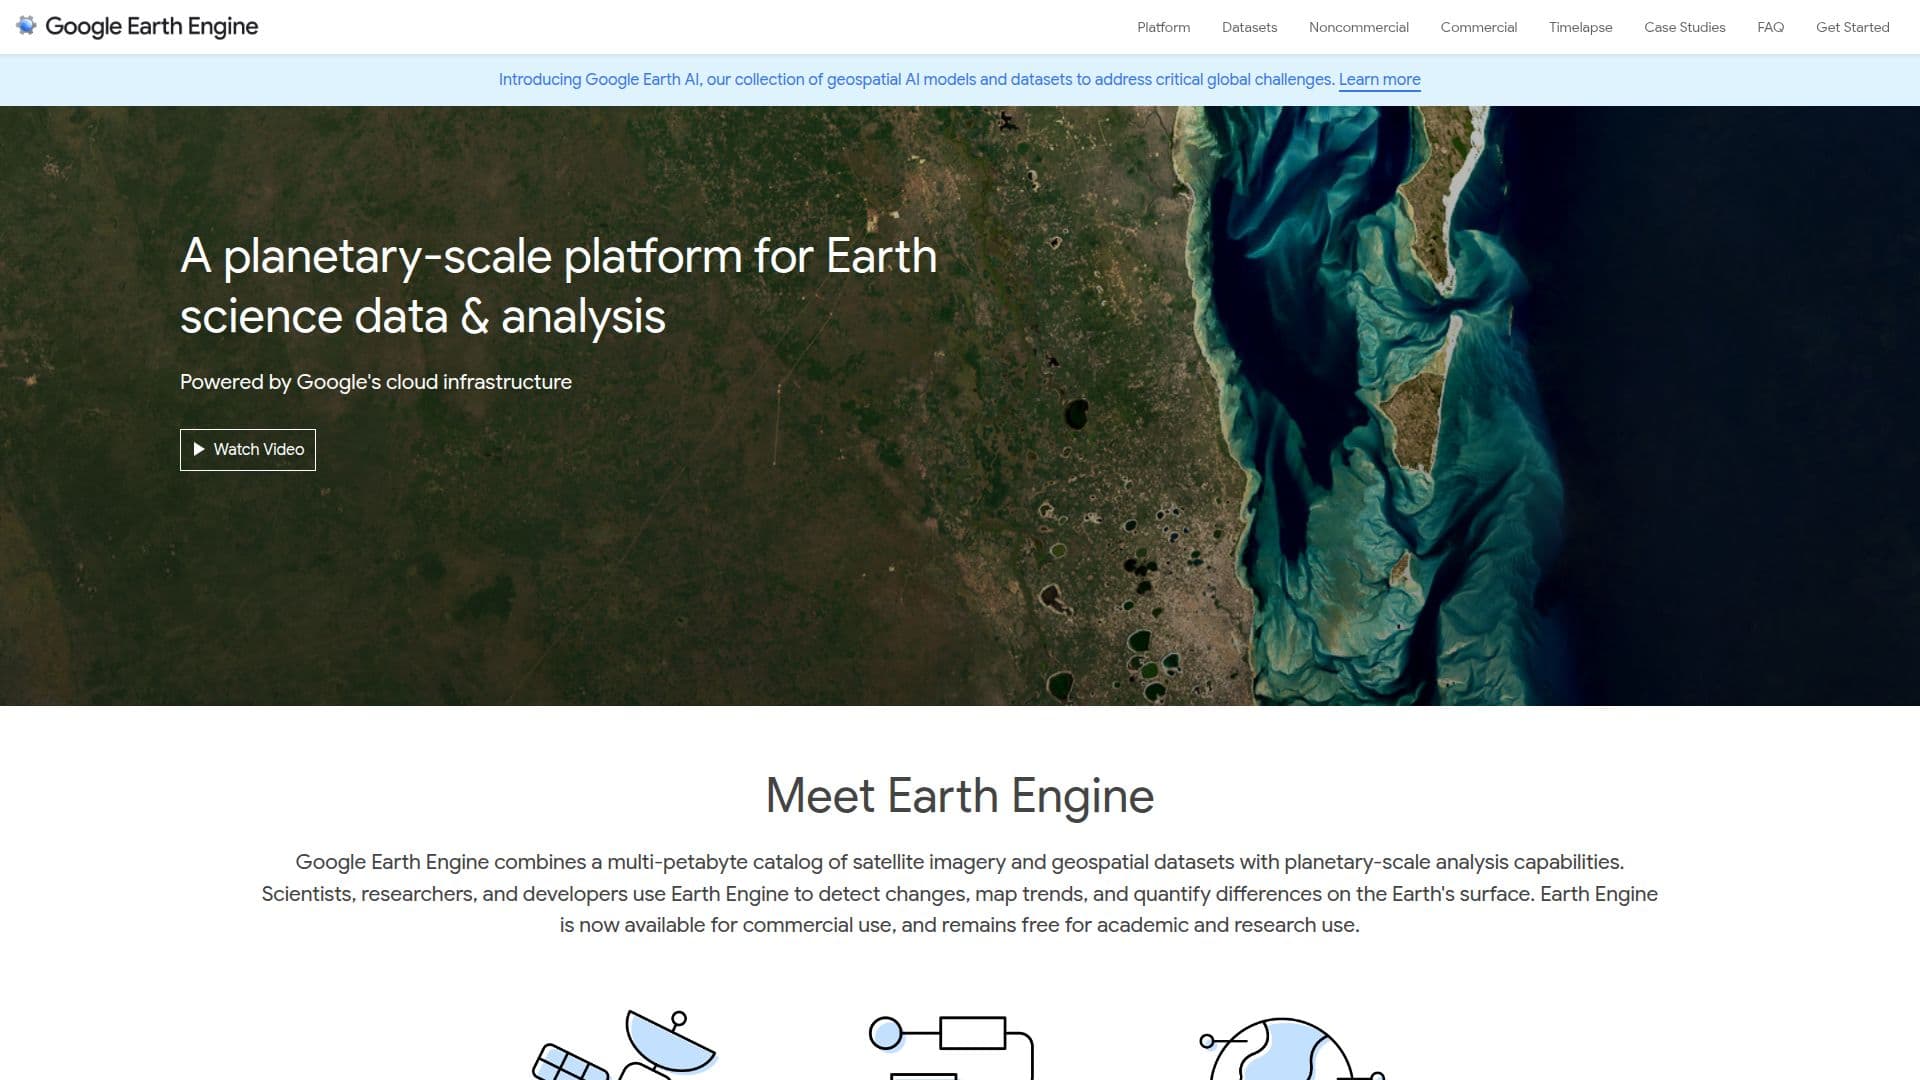1920x1080 pixels.
Task: Click Get Started in the header
Action: click(x=1852, y=27)
